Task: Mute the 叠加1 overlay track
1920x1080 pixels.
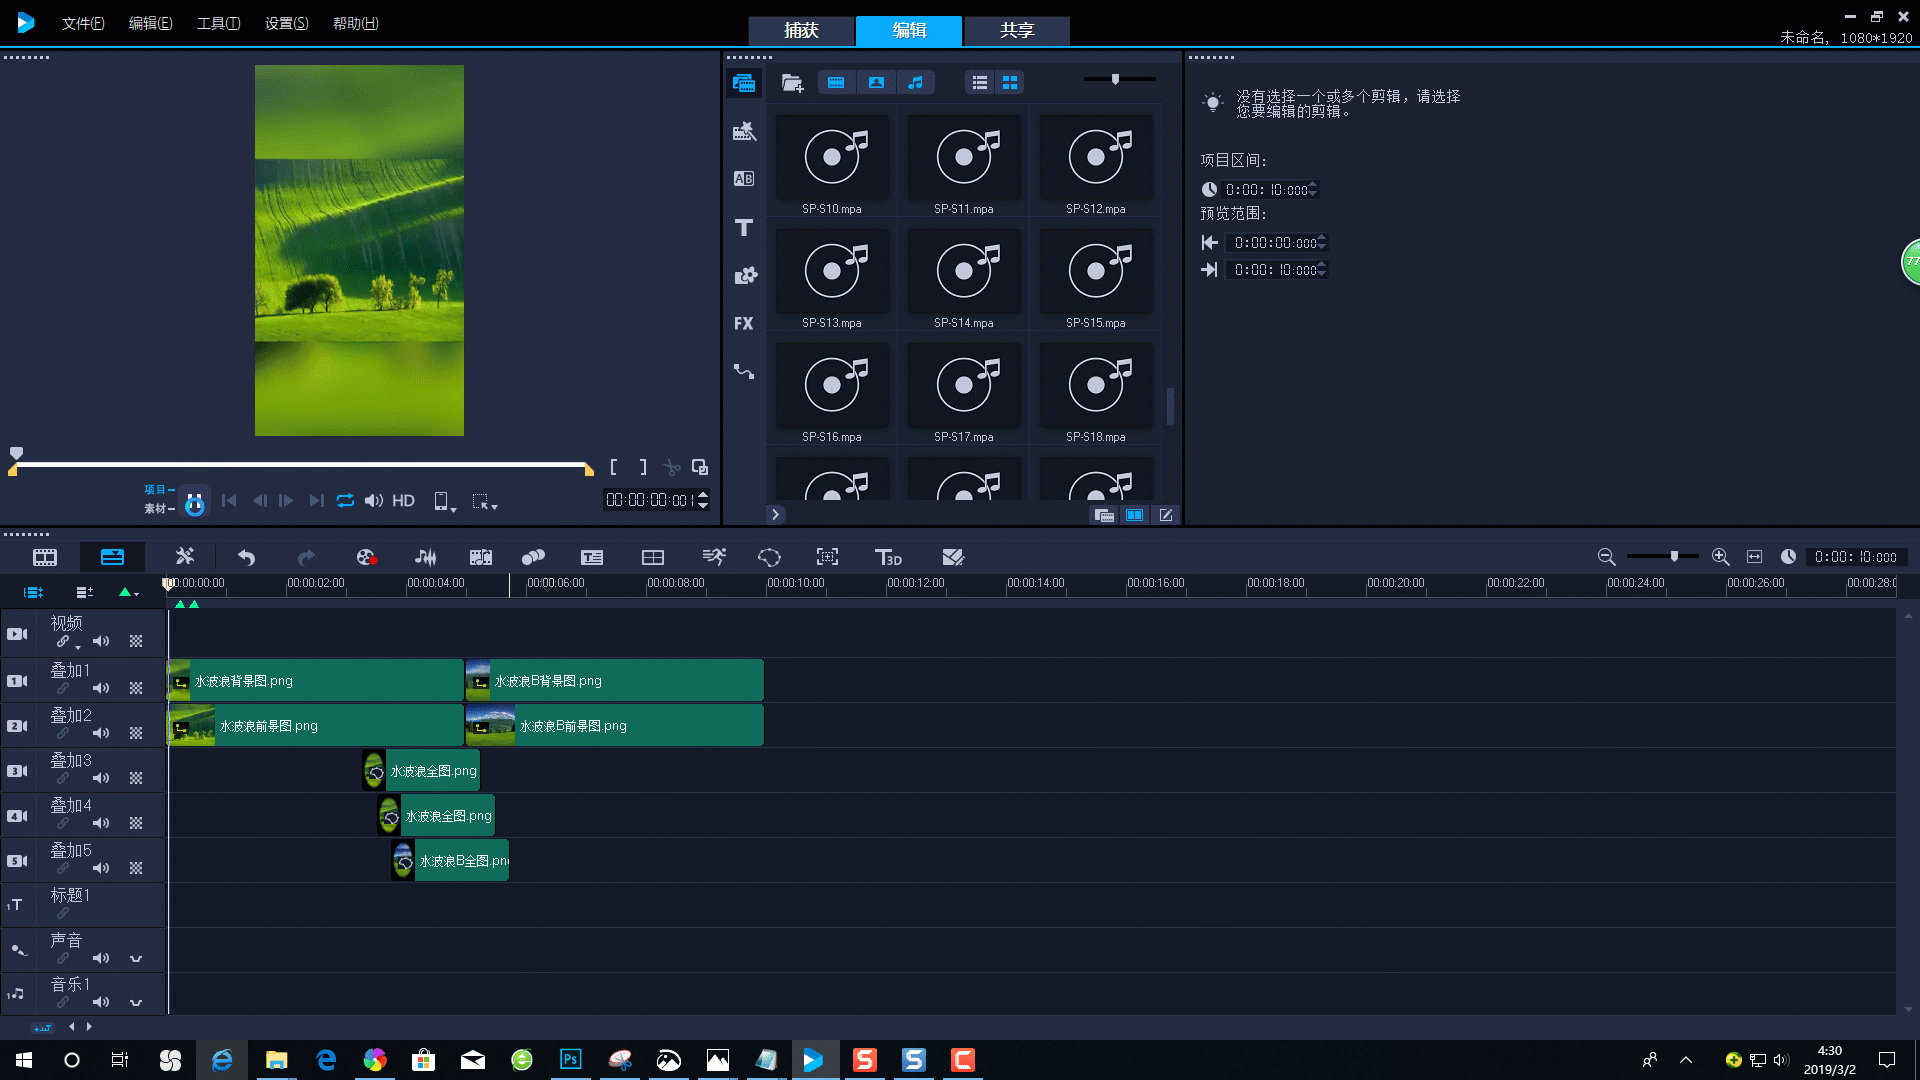Action: (x=101, y=688)
